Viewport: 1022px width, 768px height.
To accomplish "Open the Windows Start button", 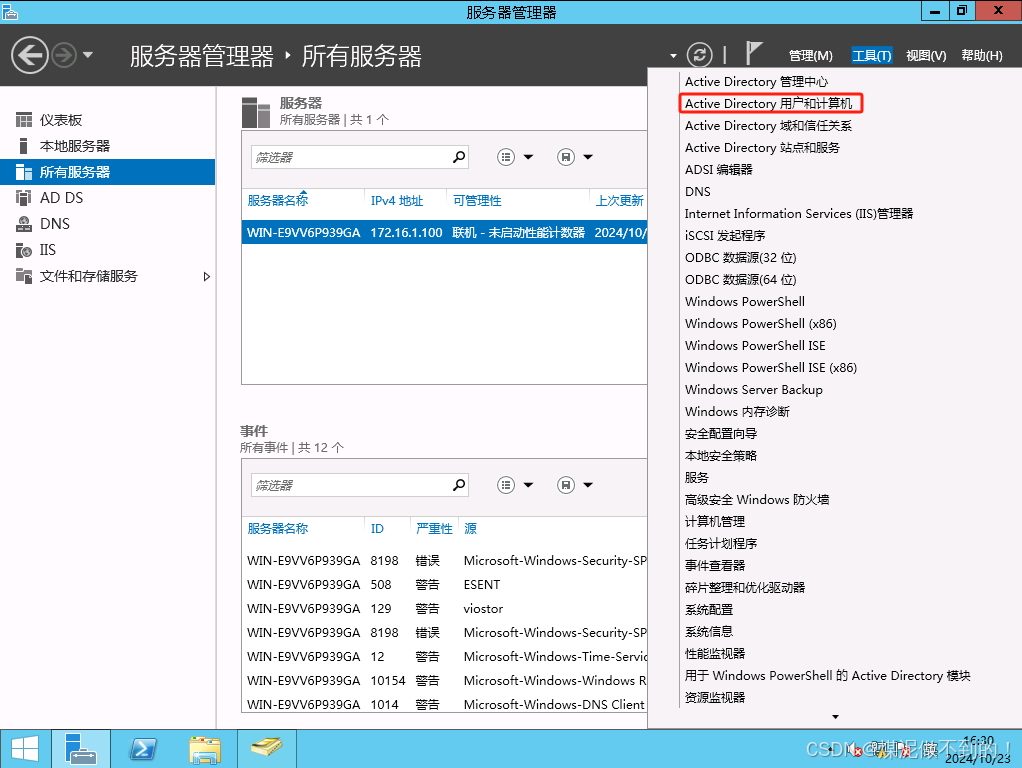I will point(25,749).
